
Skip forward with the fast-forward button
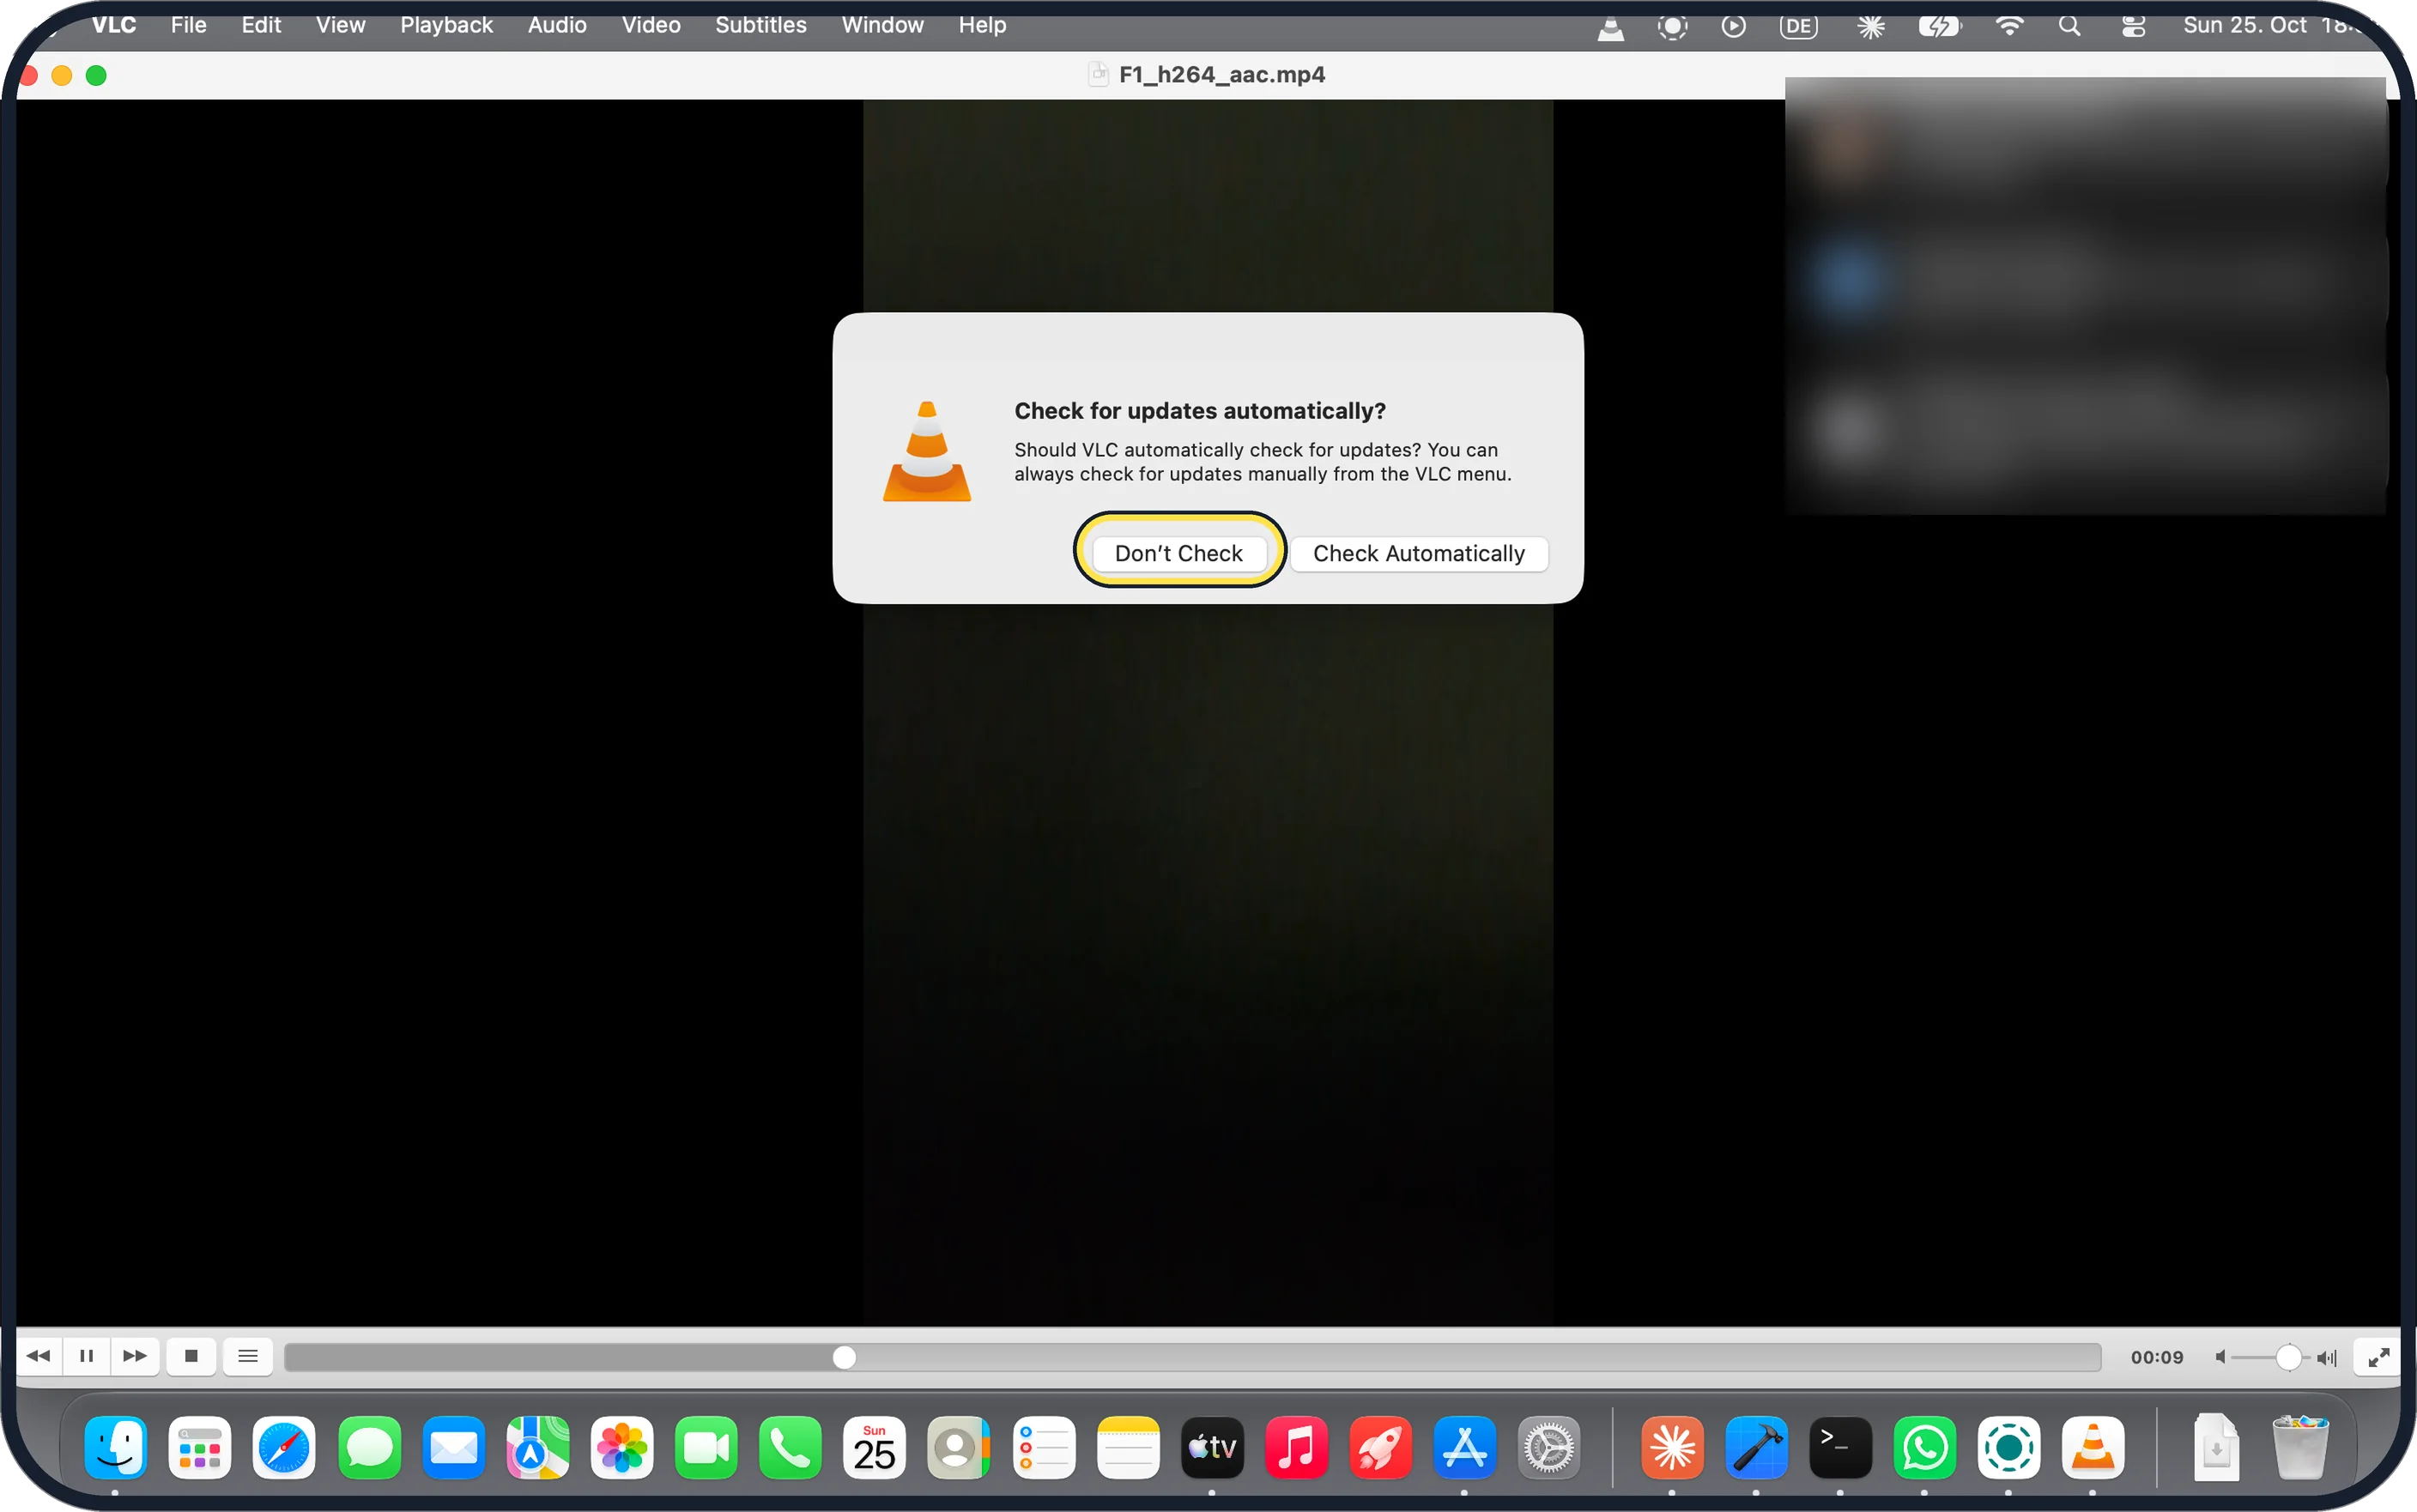pos(135,1356)
